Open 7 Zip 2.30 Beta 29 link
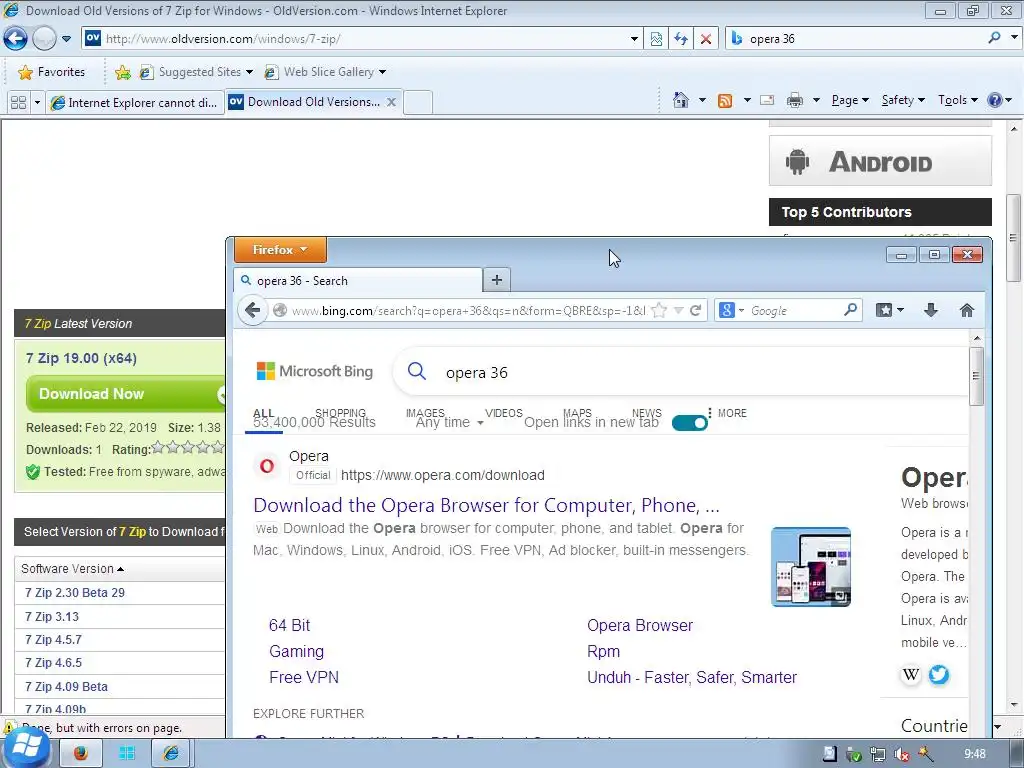This screenshot has height=768, width=1024. (x=74, y=592)
